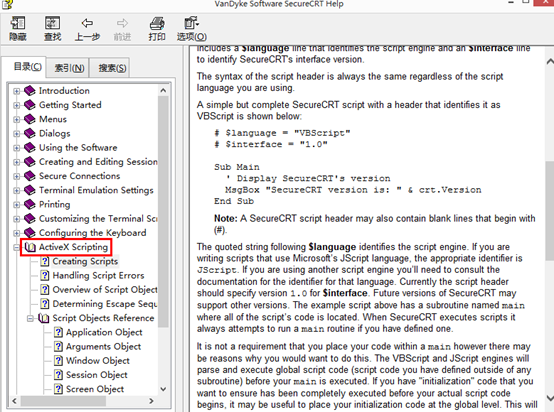This screenshot has height=412, width=554.
Task: Open the Handling Script Errors topic
Action: (x=98, y=275)
